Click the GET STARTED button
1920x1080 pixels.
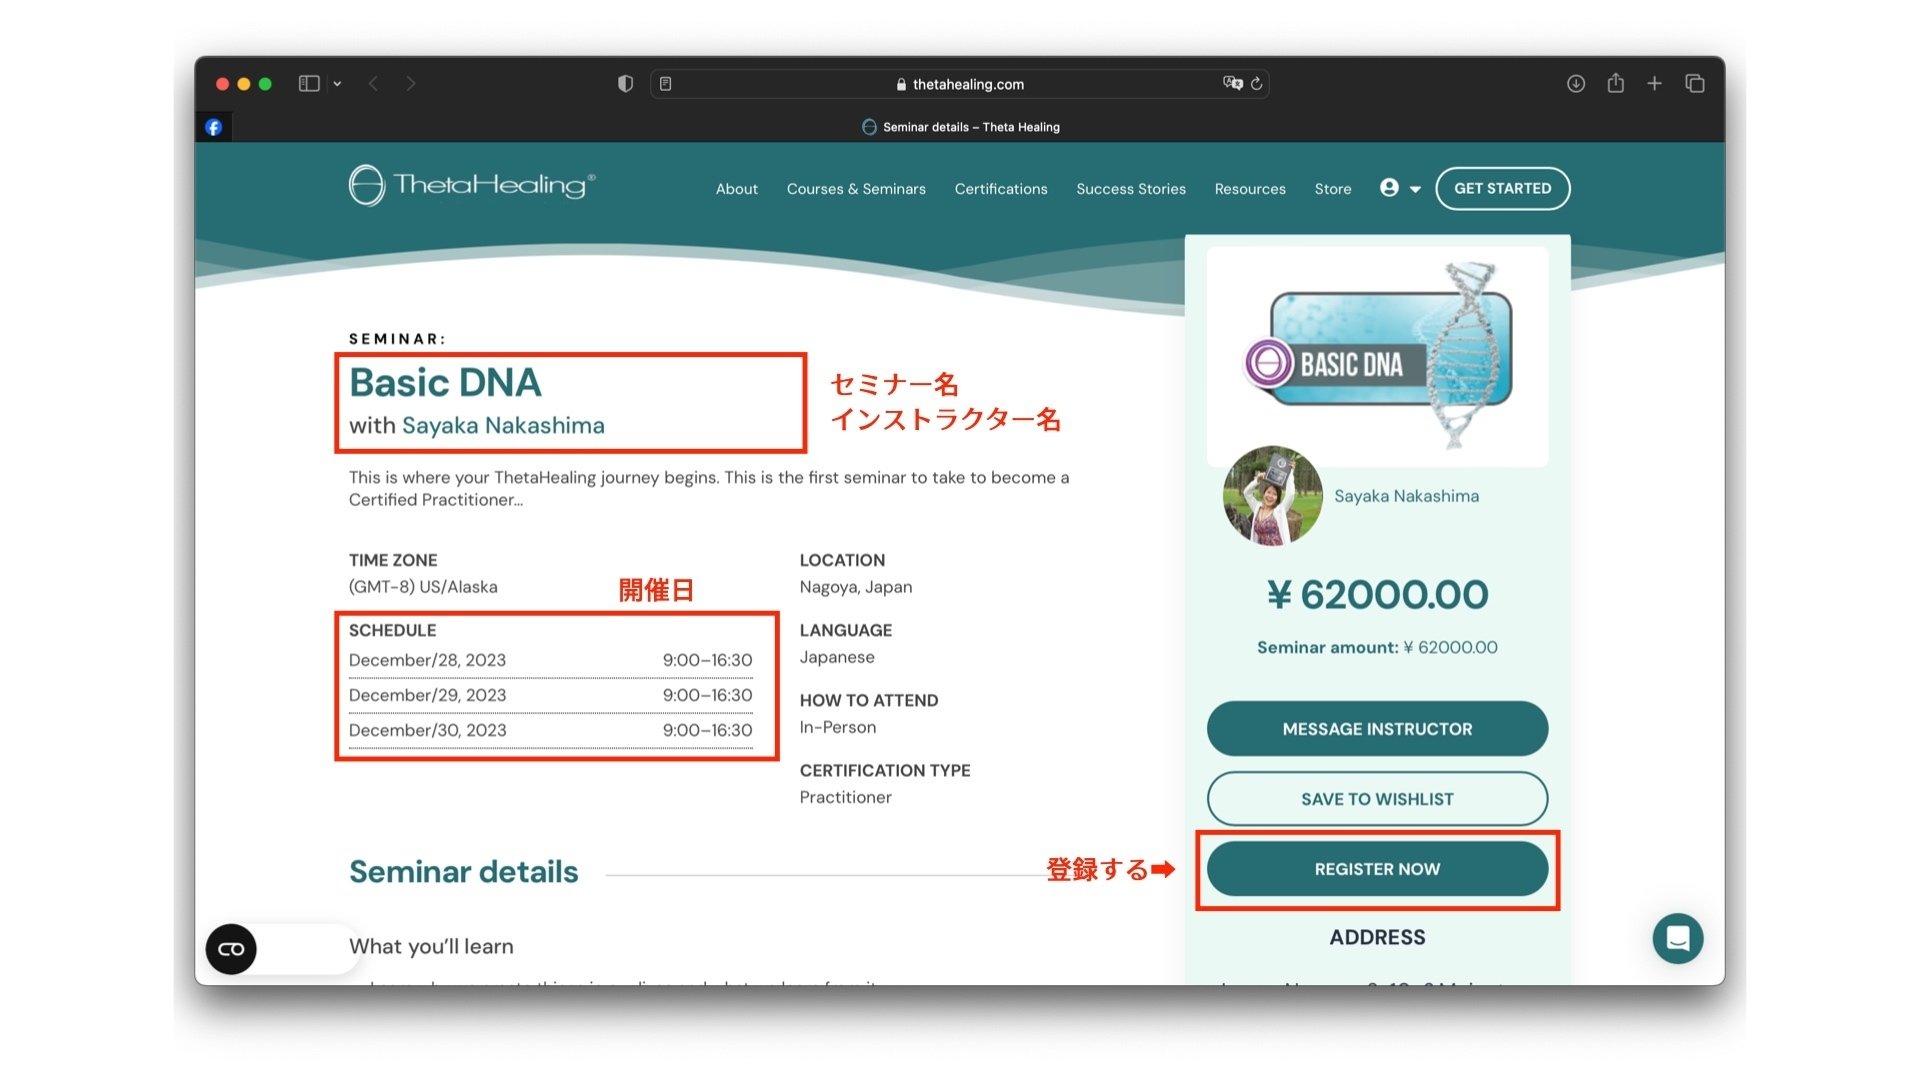coord(1503,188)
